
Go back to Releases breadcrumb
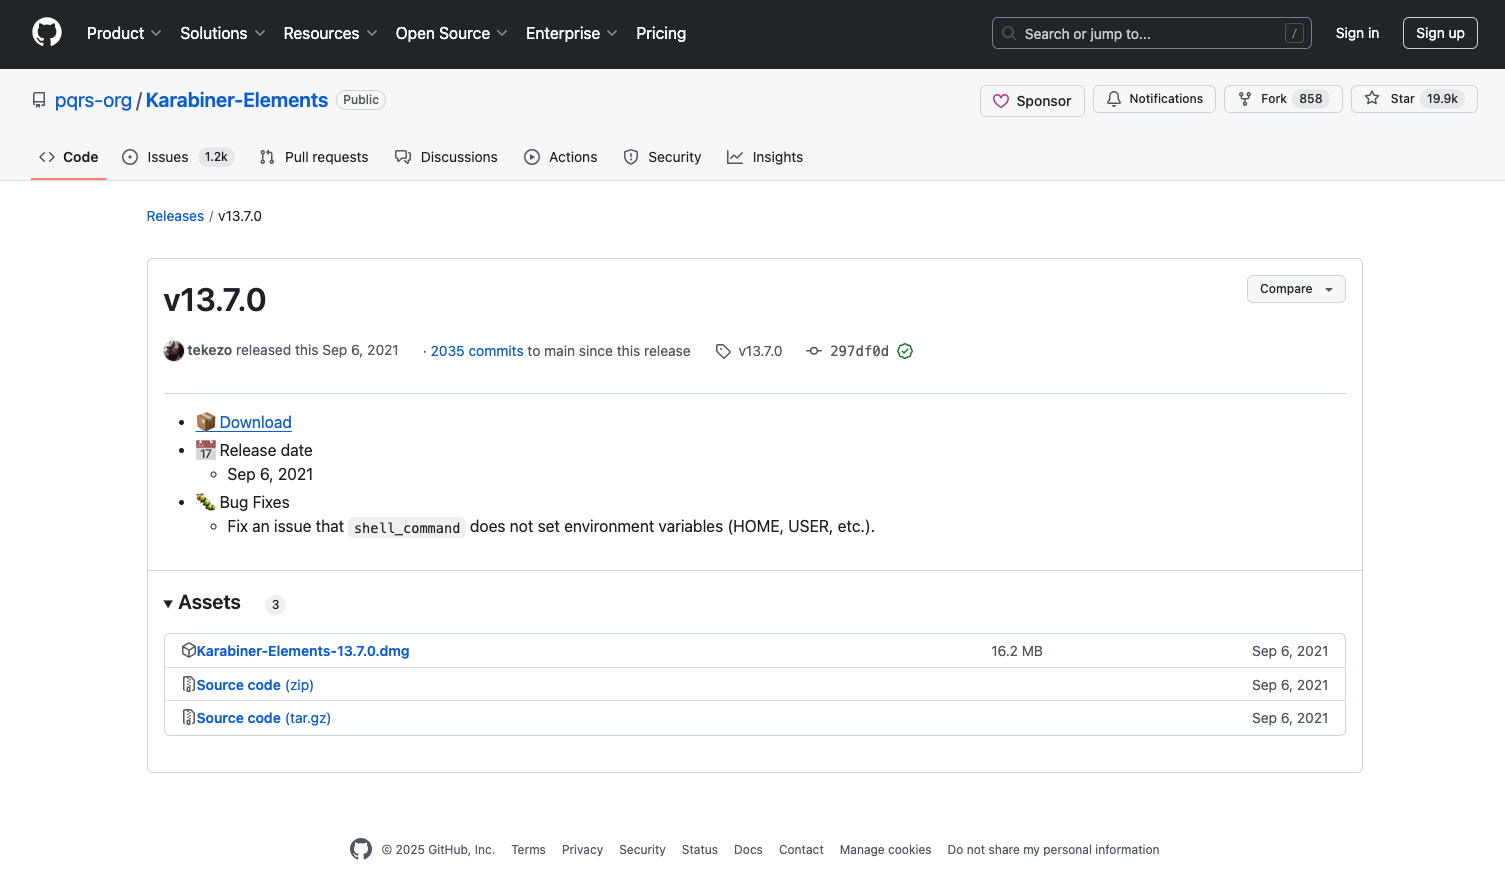click(175, 216)
